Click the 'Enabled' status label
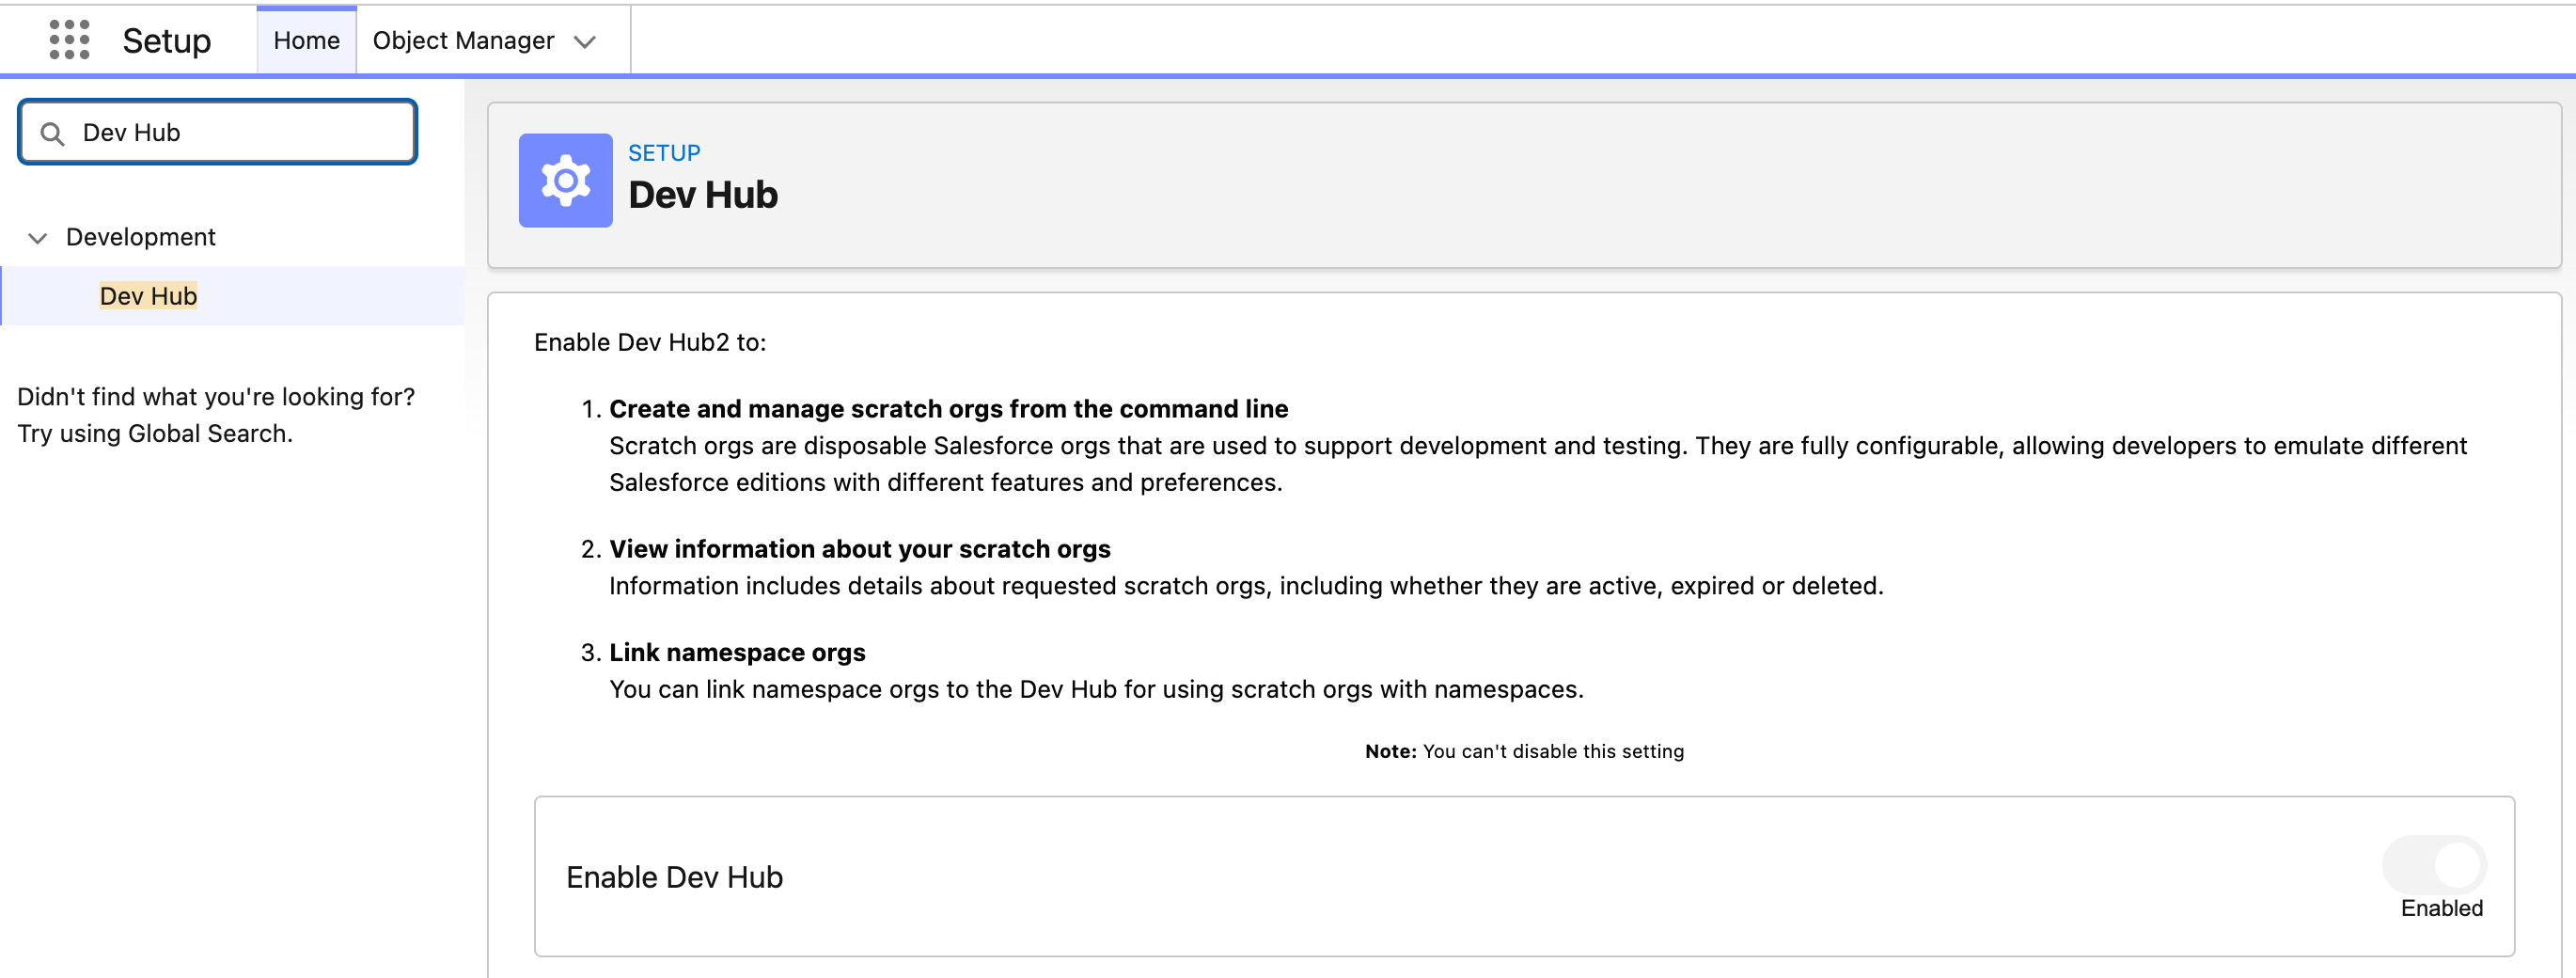The height and width of the screenshot is (978, 2576). 2441,908
